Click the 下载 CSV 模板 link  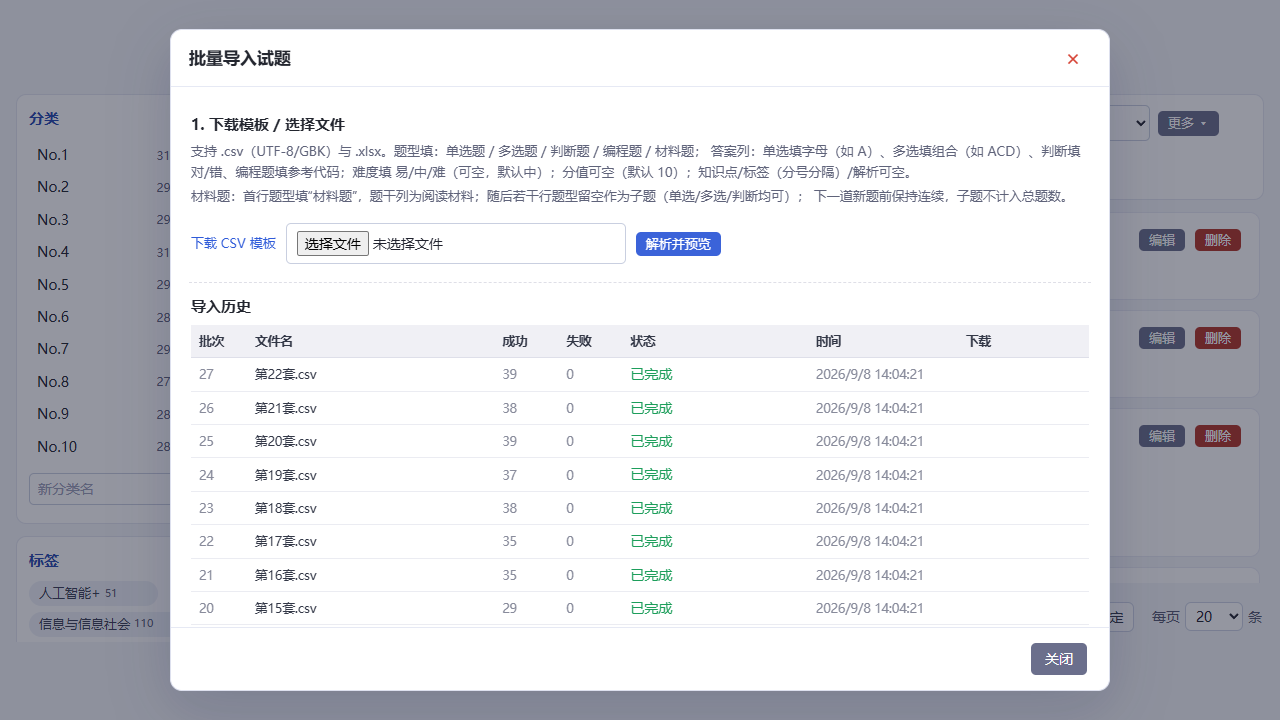pos(233,243)
